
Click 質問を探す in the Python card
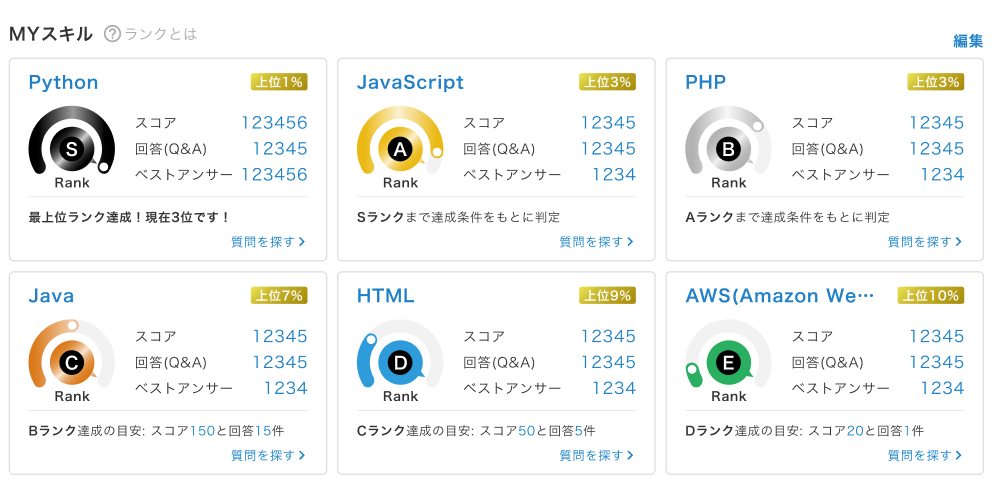click(267, 241)
